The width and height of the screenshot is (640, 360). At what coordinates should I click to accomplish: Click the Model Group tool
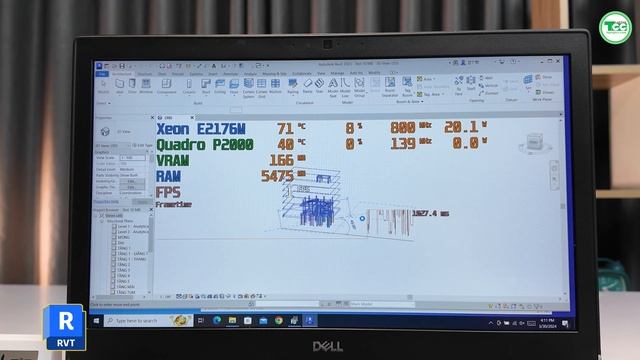click(359, 88)
